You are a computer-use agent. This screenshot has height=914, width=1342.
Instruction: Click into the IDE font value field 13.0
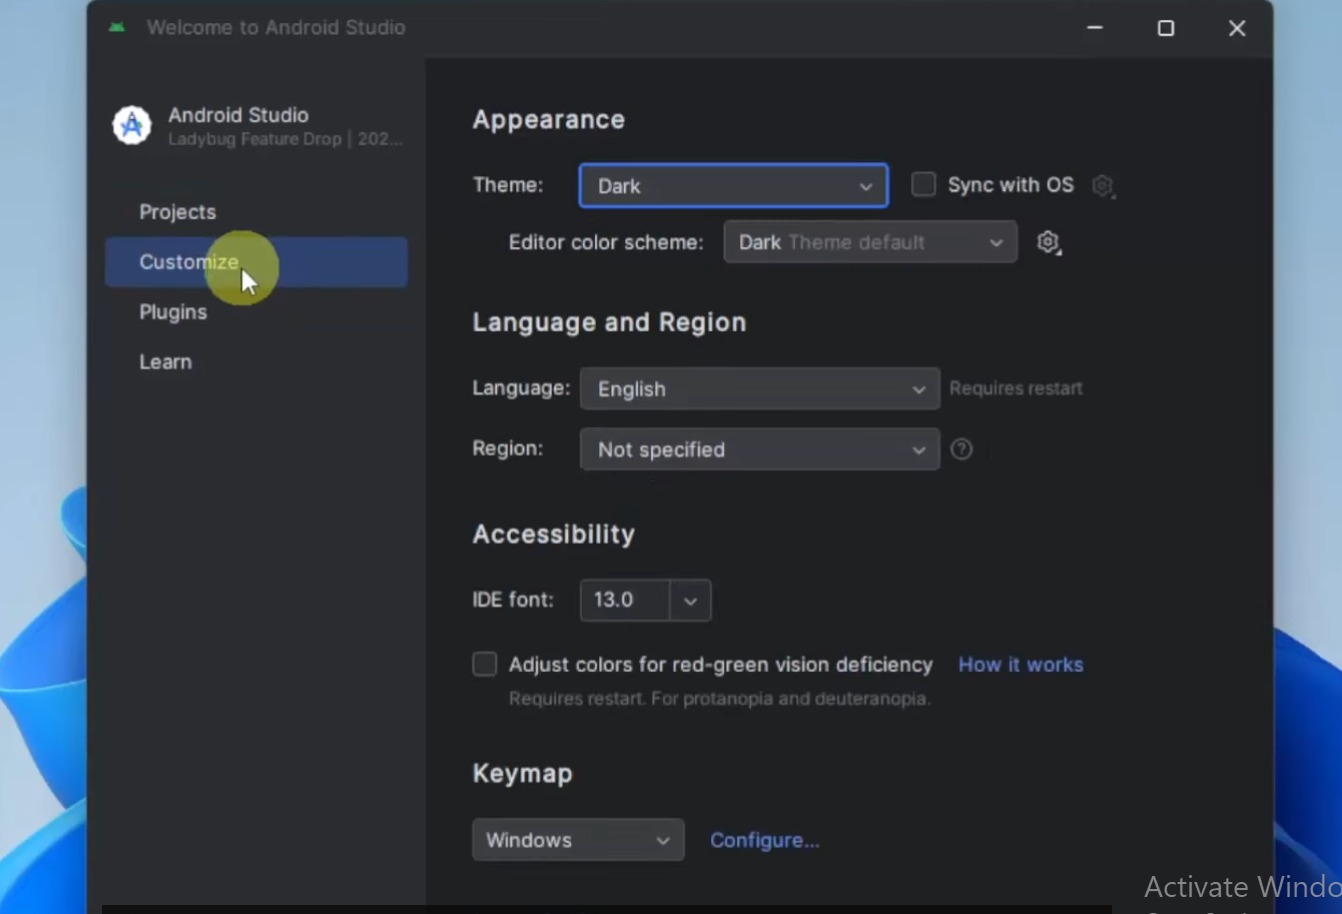(625, 600)
